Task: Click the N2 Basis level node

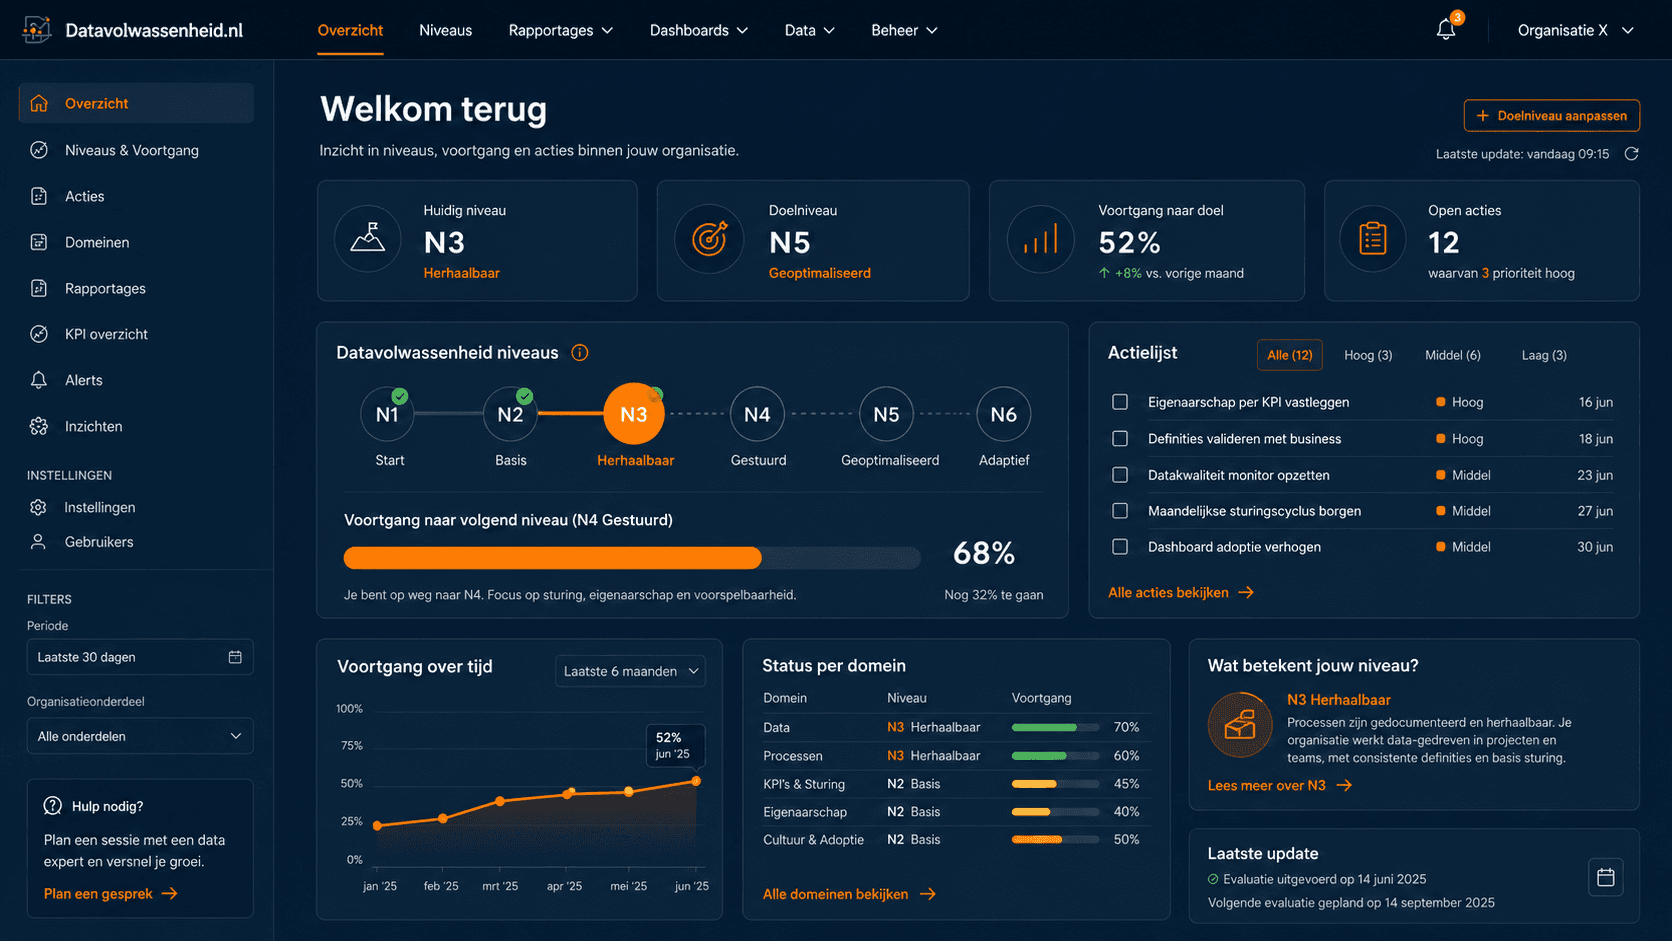Action: [510, 414]
